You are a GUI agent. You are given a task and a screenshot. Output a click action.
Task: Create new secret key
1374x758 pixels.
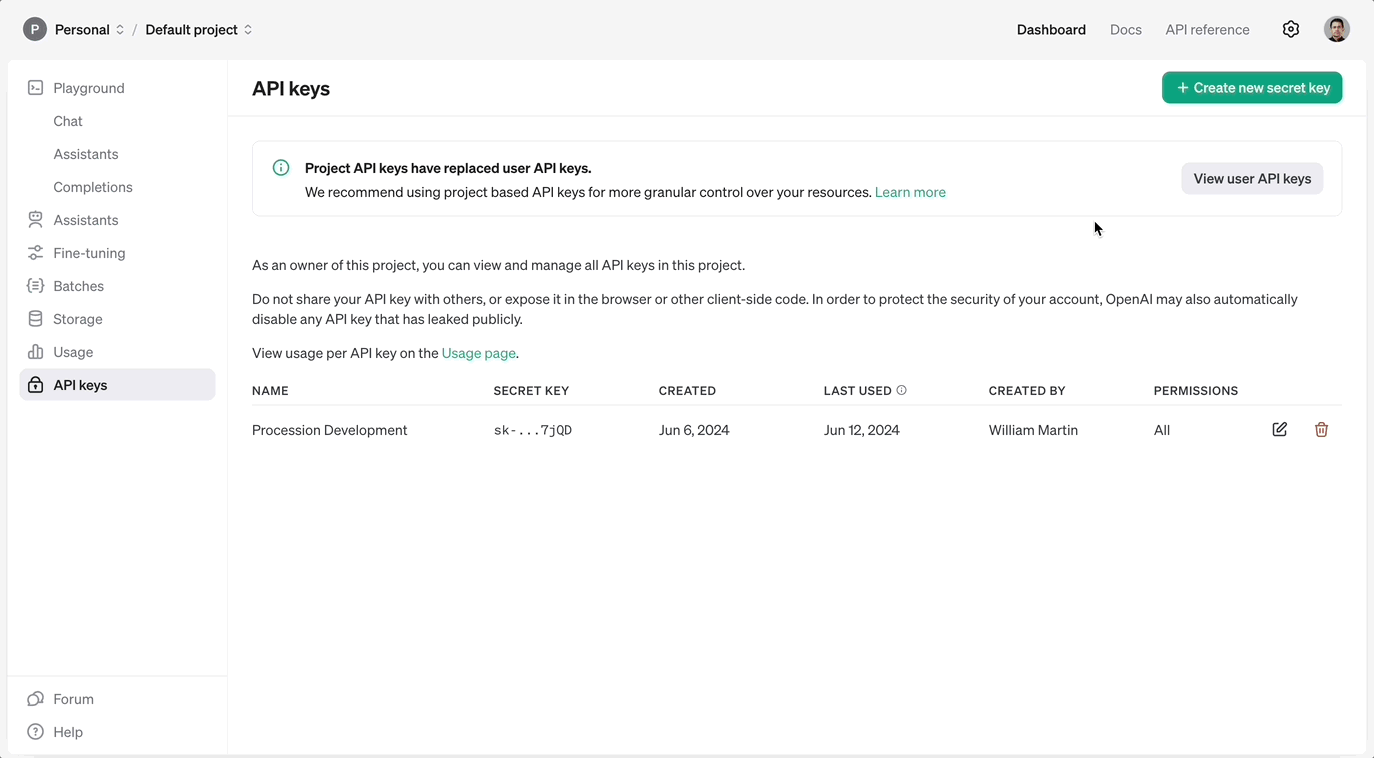coord(1252,88)
